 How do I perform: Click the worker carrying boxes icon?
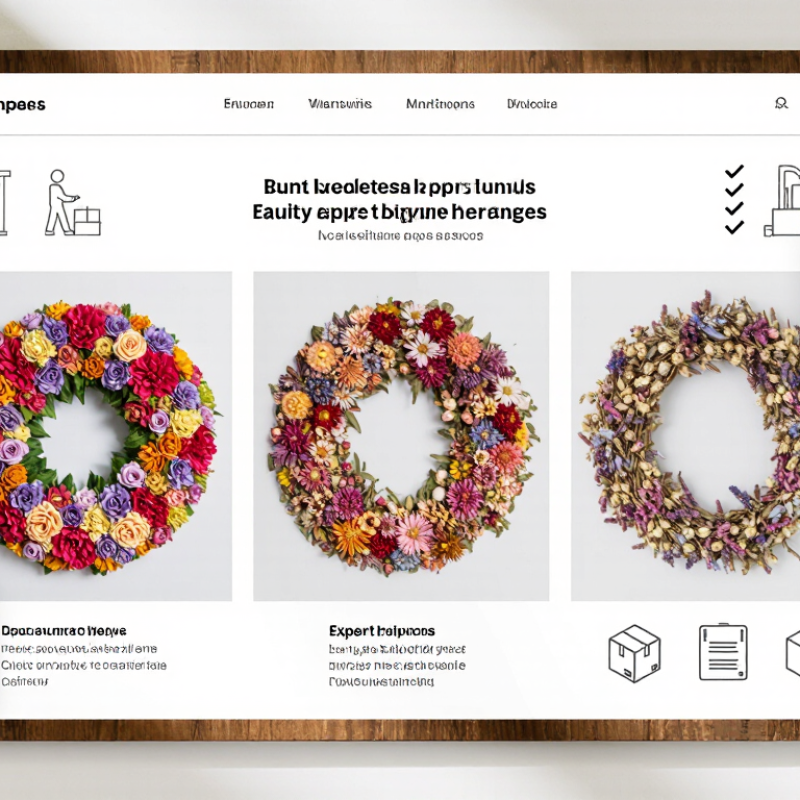(73, 203)
